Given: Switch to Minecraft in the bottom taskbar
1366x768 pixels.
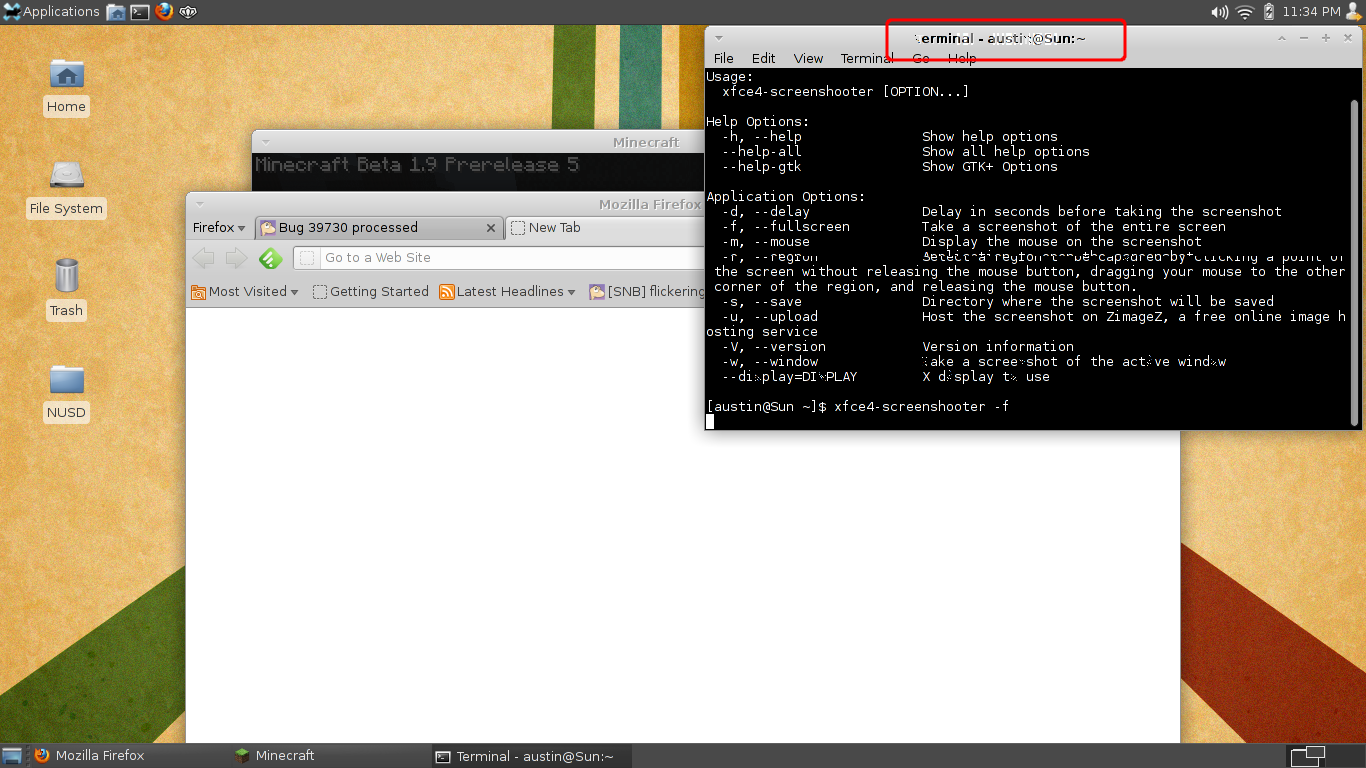Looking at the screenshot, I should (285, 756).
